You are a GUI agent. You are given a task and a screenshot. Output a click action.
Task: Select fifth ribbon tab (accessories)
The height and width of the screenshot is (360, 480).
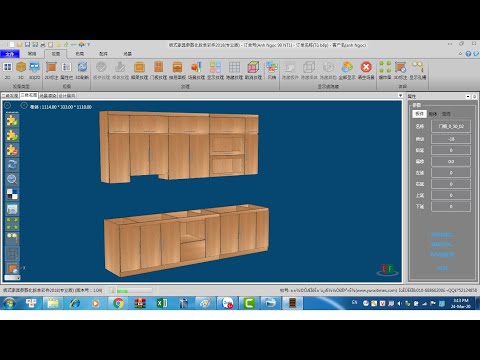[x=104, y=54]
